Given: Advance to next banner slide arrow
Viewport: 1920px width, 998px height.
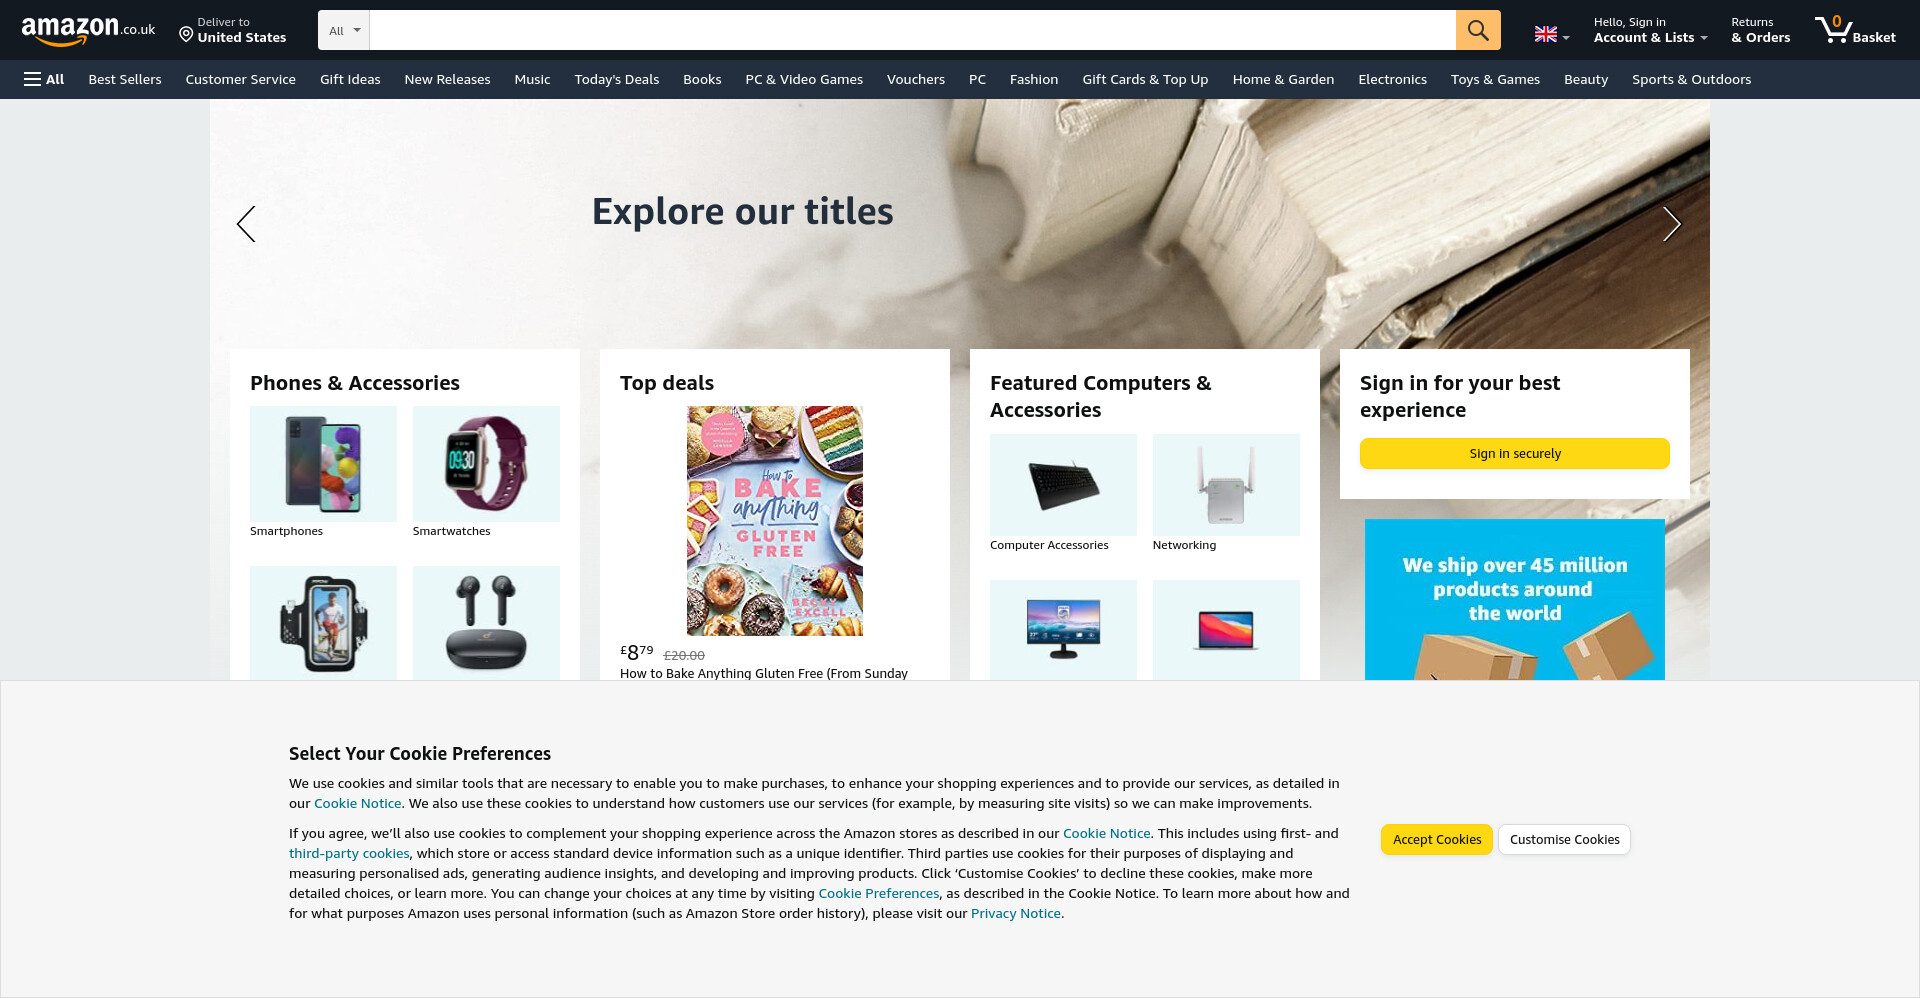Looking at the screenshot, I should coord(1671,224).
